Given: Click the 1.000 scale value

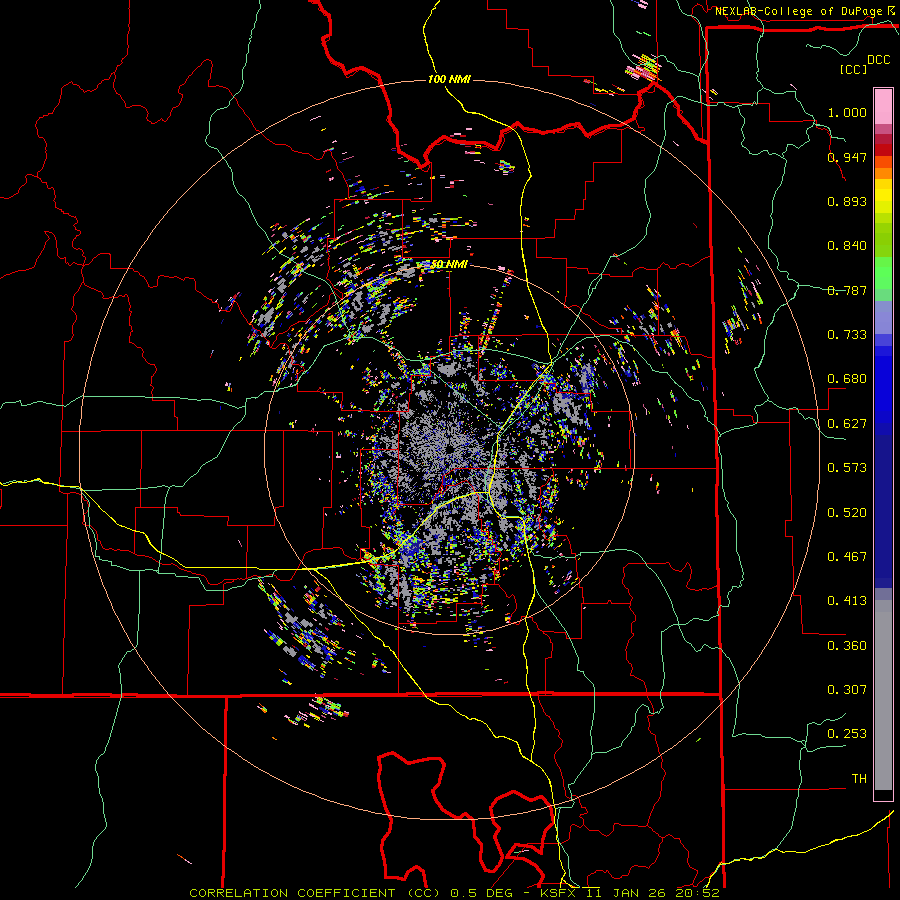Looking at the screenshot, I should pos(847,112).
